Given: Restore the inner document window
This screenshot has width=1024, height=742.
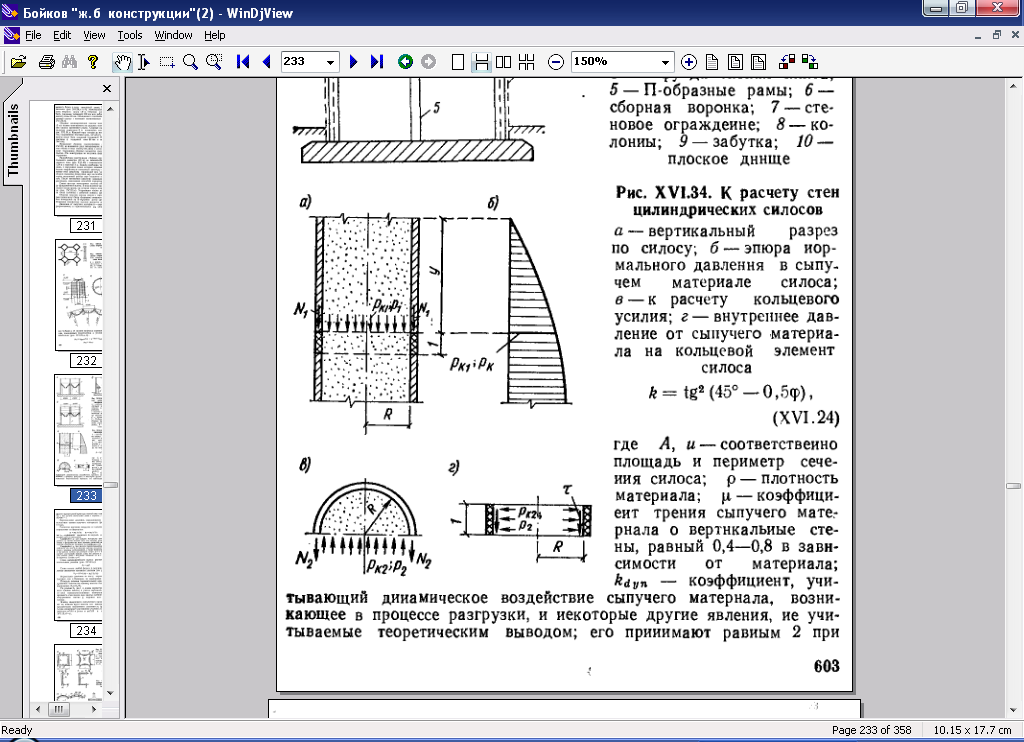Looking at the screenshot, I should tap(997, 35).
